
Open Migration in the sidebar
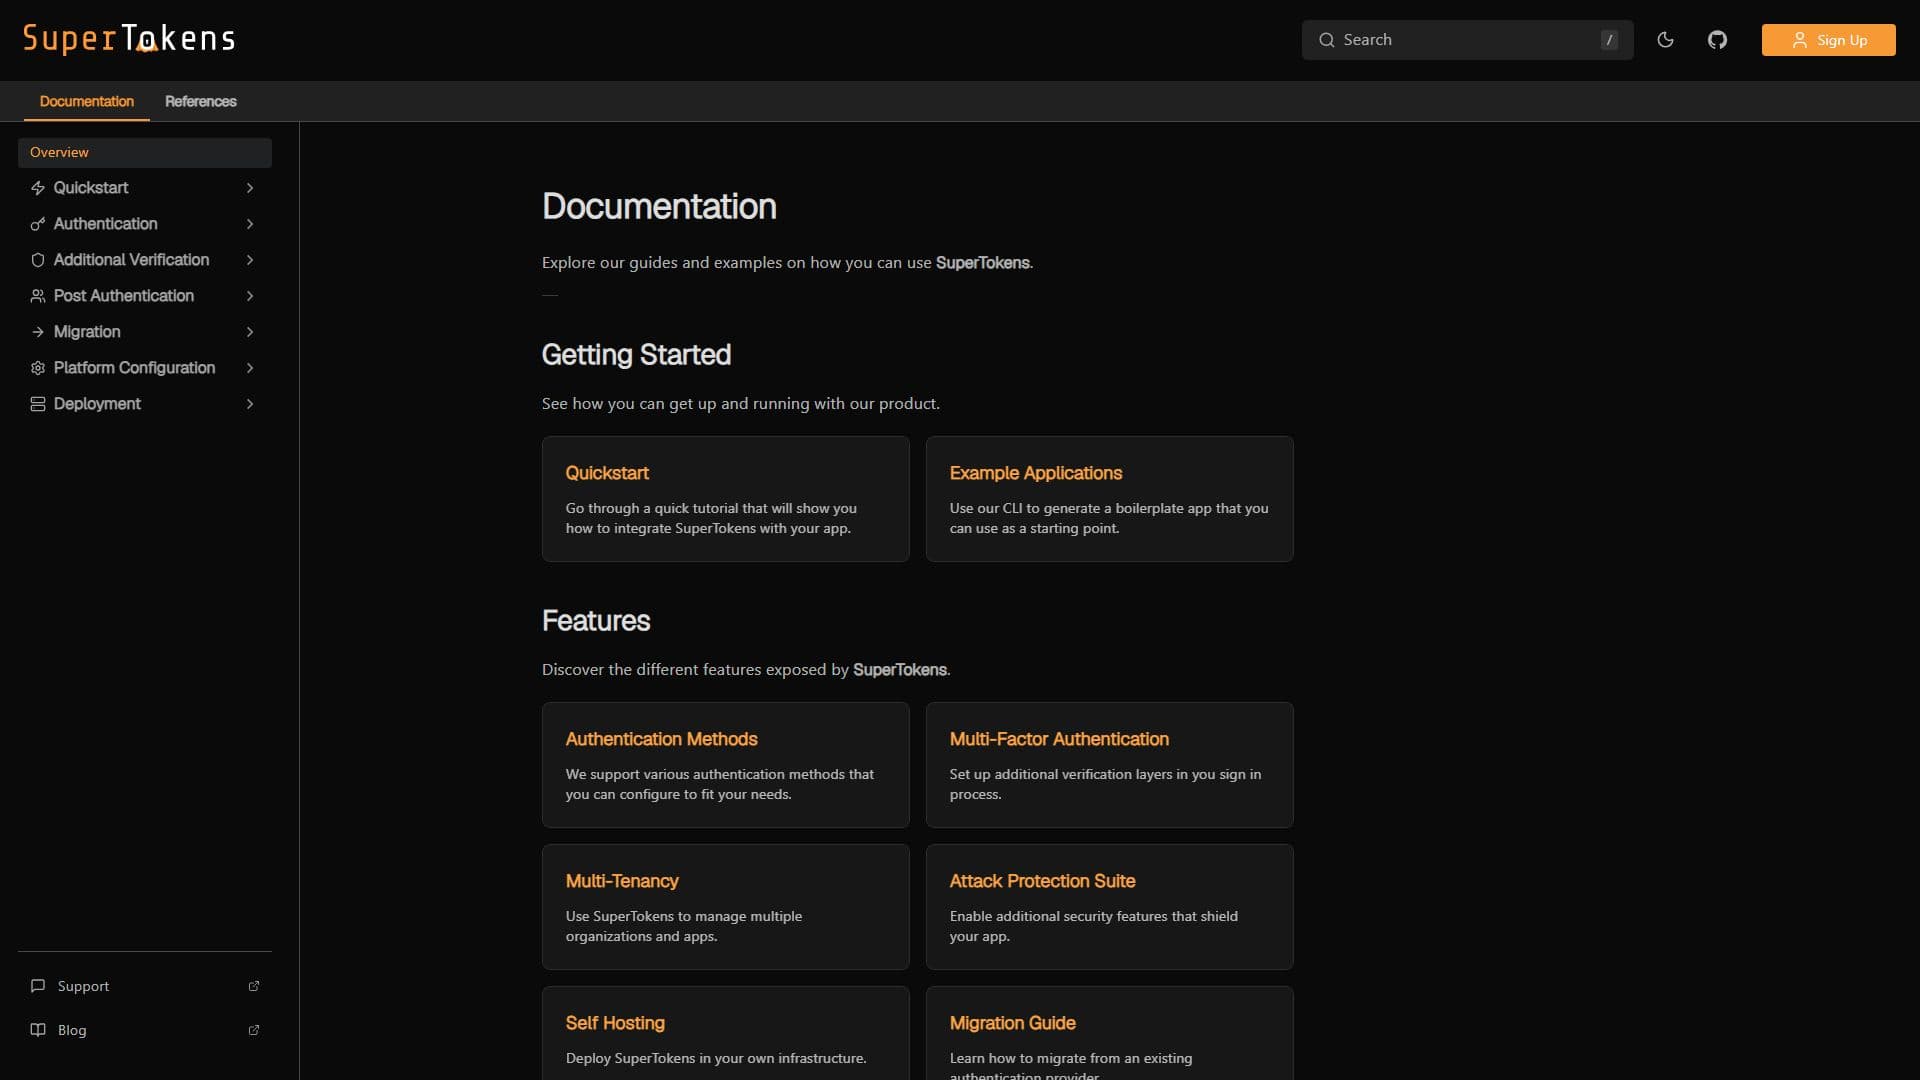pyautogui.click(x=145, y=332)
